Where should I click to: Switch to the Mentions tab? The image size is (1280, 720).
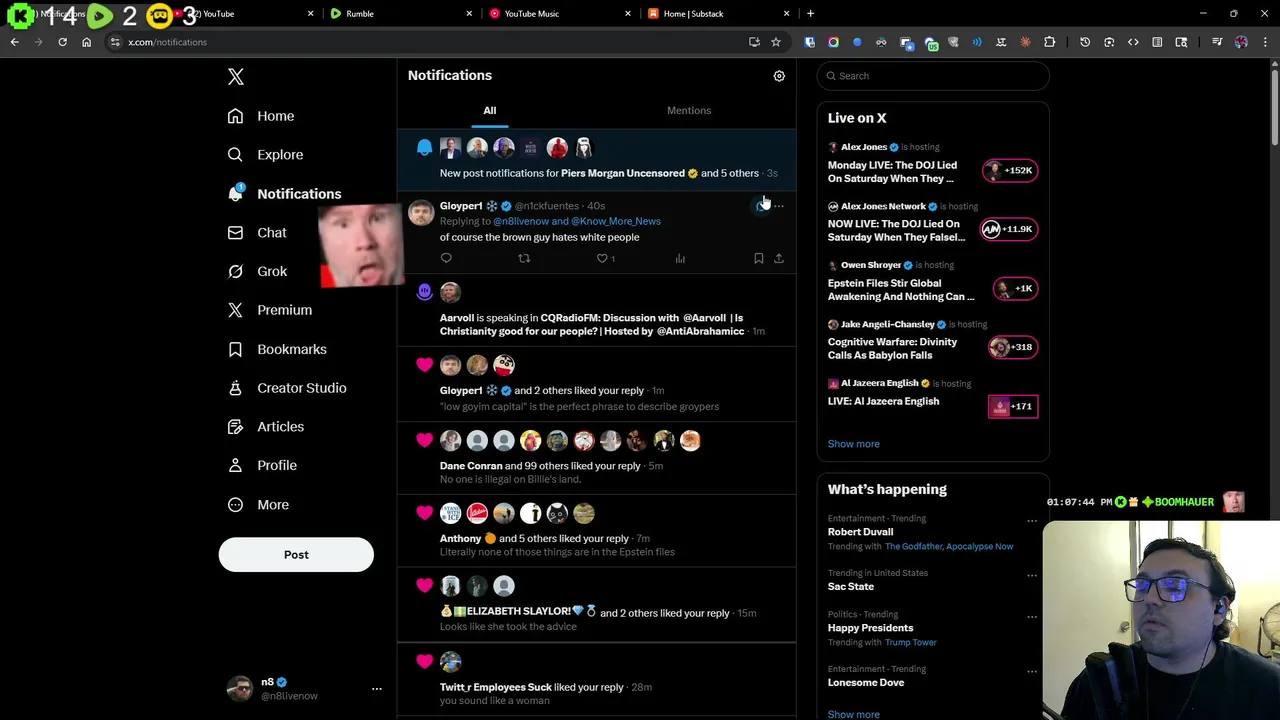click(689, 111)
